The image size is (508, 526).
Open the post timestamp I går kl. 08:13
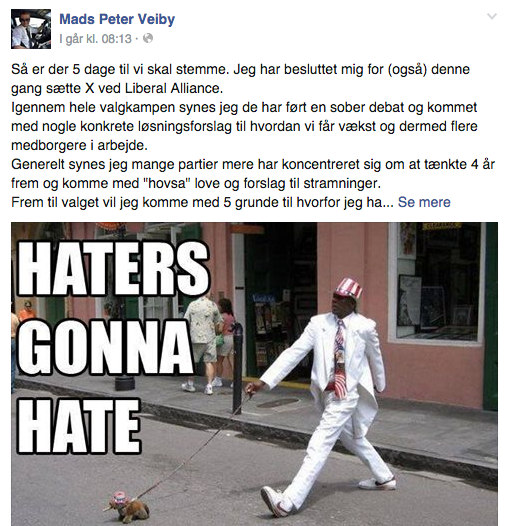click(96, 39)
